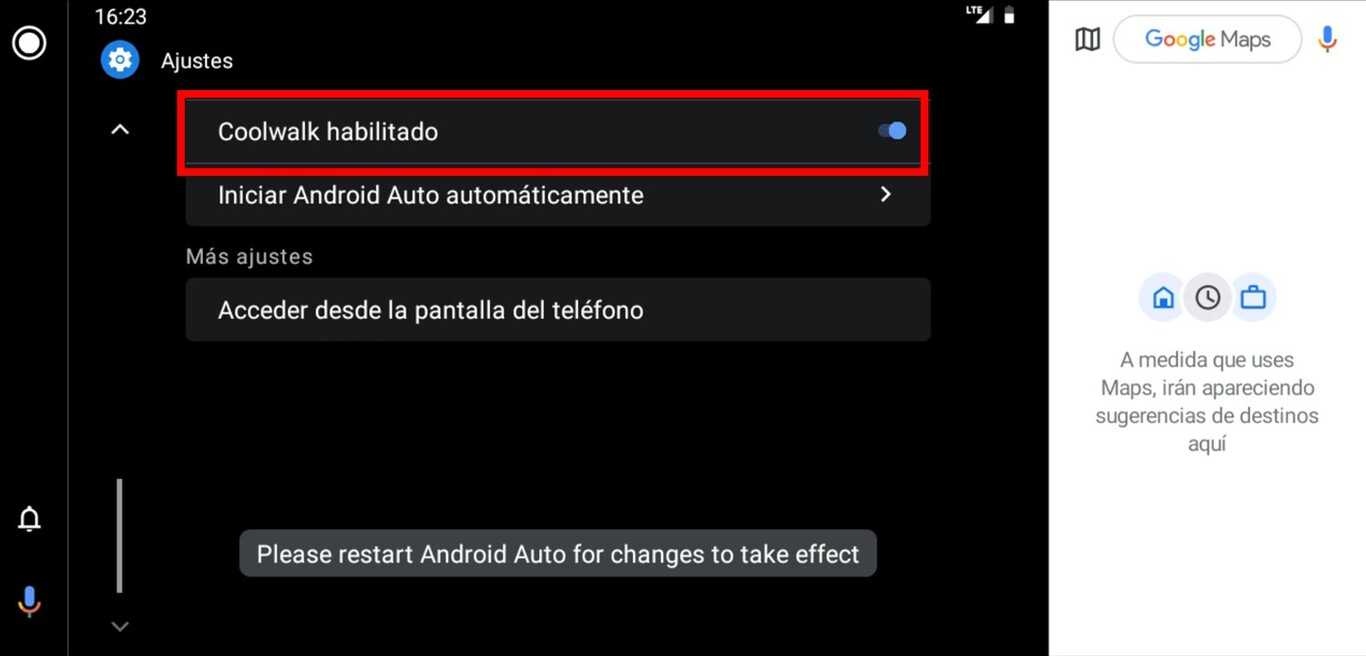
Task: Open Iniciar Android Auto automáticamente setting
Action: click(x=558, y=195)
